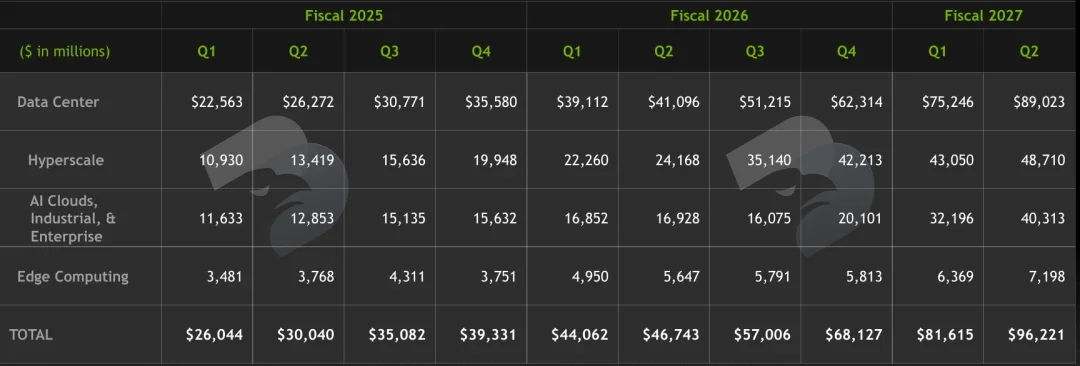Select the Hyperscale row label
1080x366 pixels.
point(66,160)
